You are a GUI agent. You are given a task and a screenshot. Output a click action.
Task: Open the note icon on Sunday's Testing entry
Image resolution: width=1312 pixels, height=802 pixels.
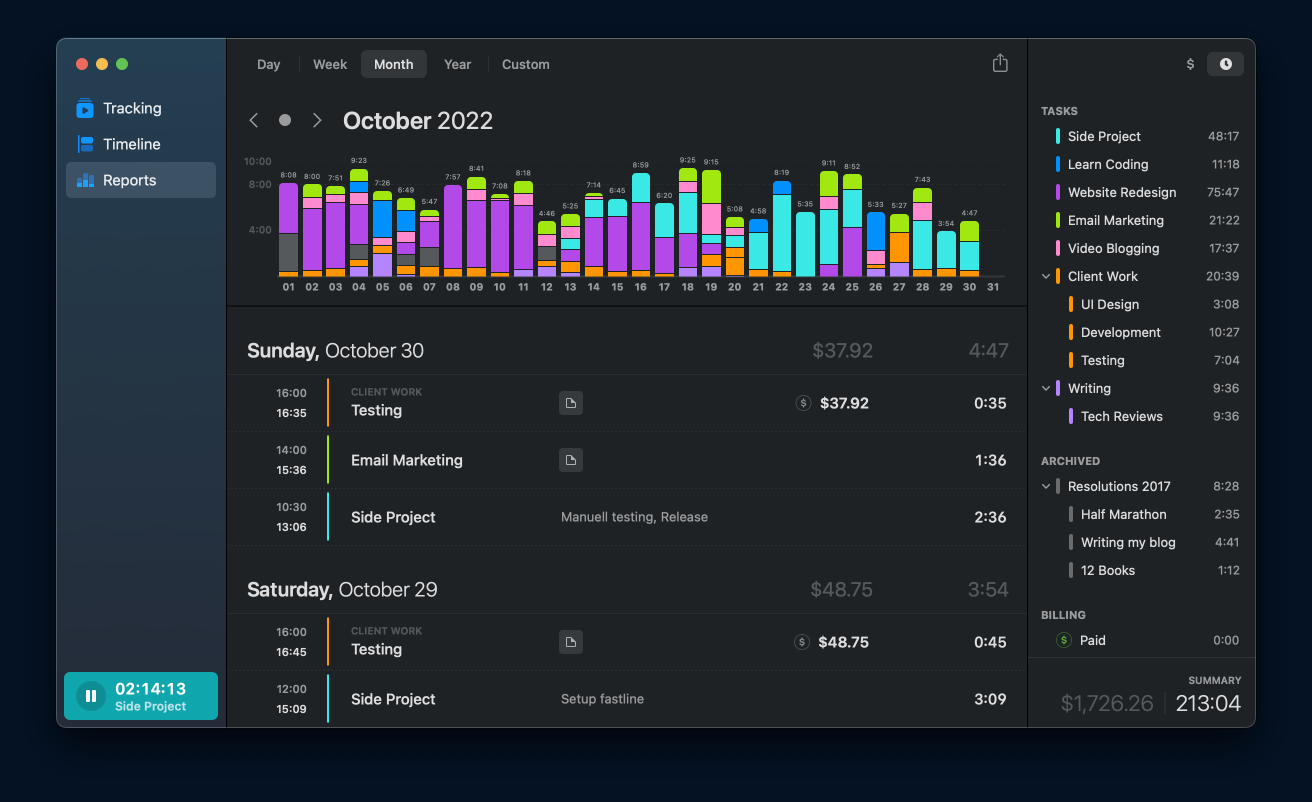570,403
